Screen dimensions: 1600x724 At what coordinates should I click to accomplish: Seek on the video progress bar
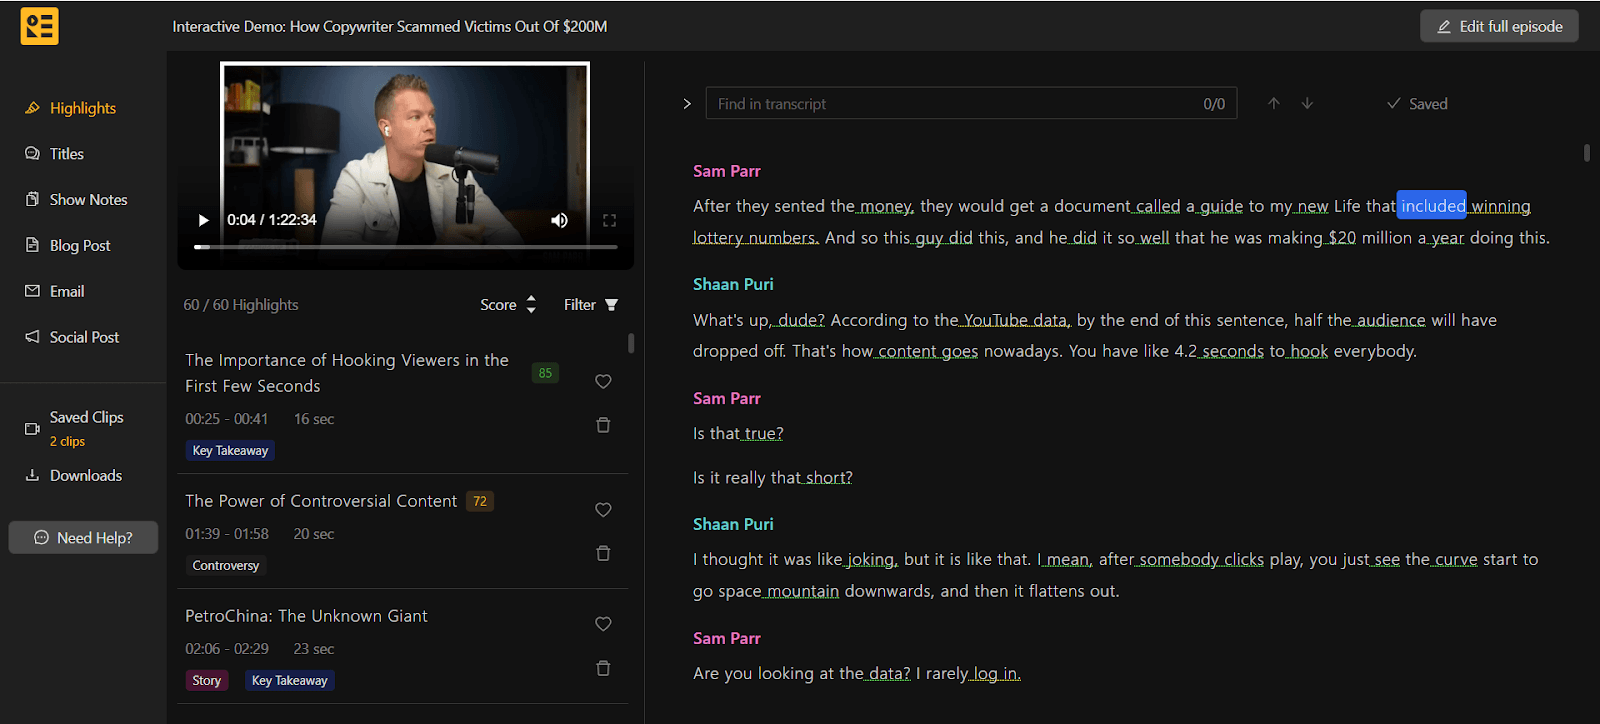click(405, 246)
